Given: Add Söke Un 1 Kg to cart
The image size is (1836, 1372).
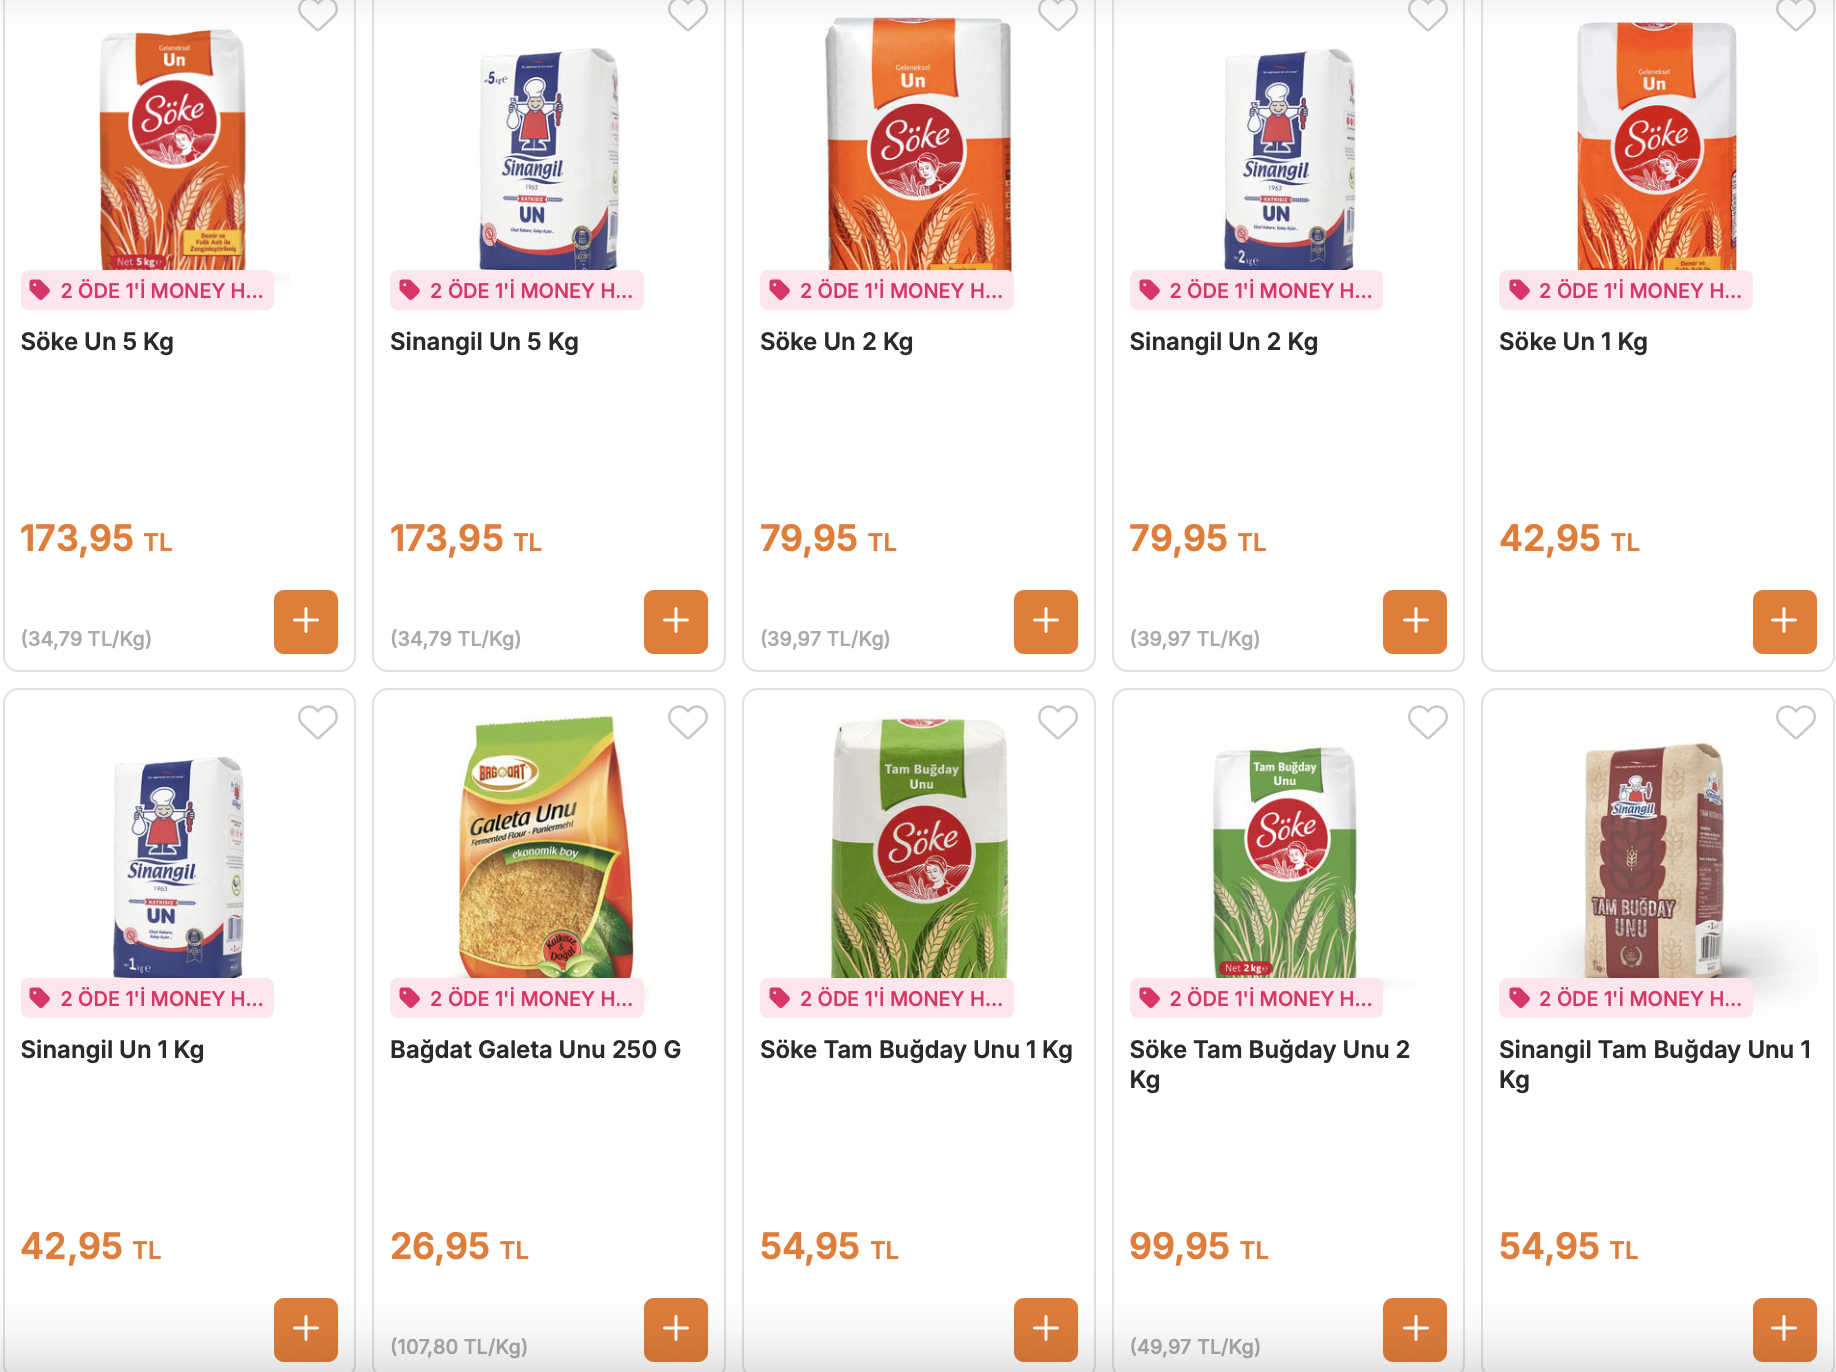Looking at the screenshot, I should pos(1784,621).
